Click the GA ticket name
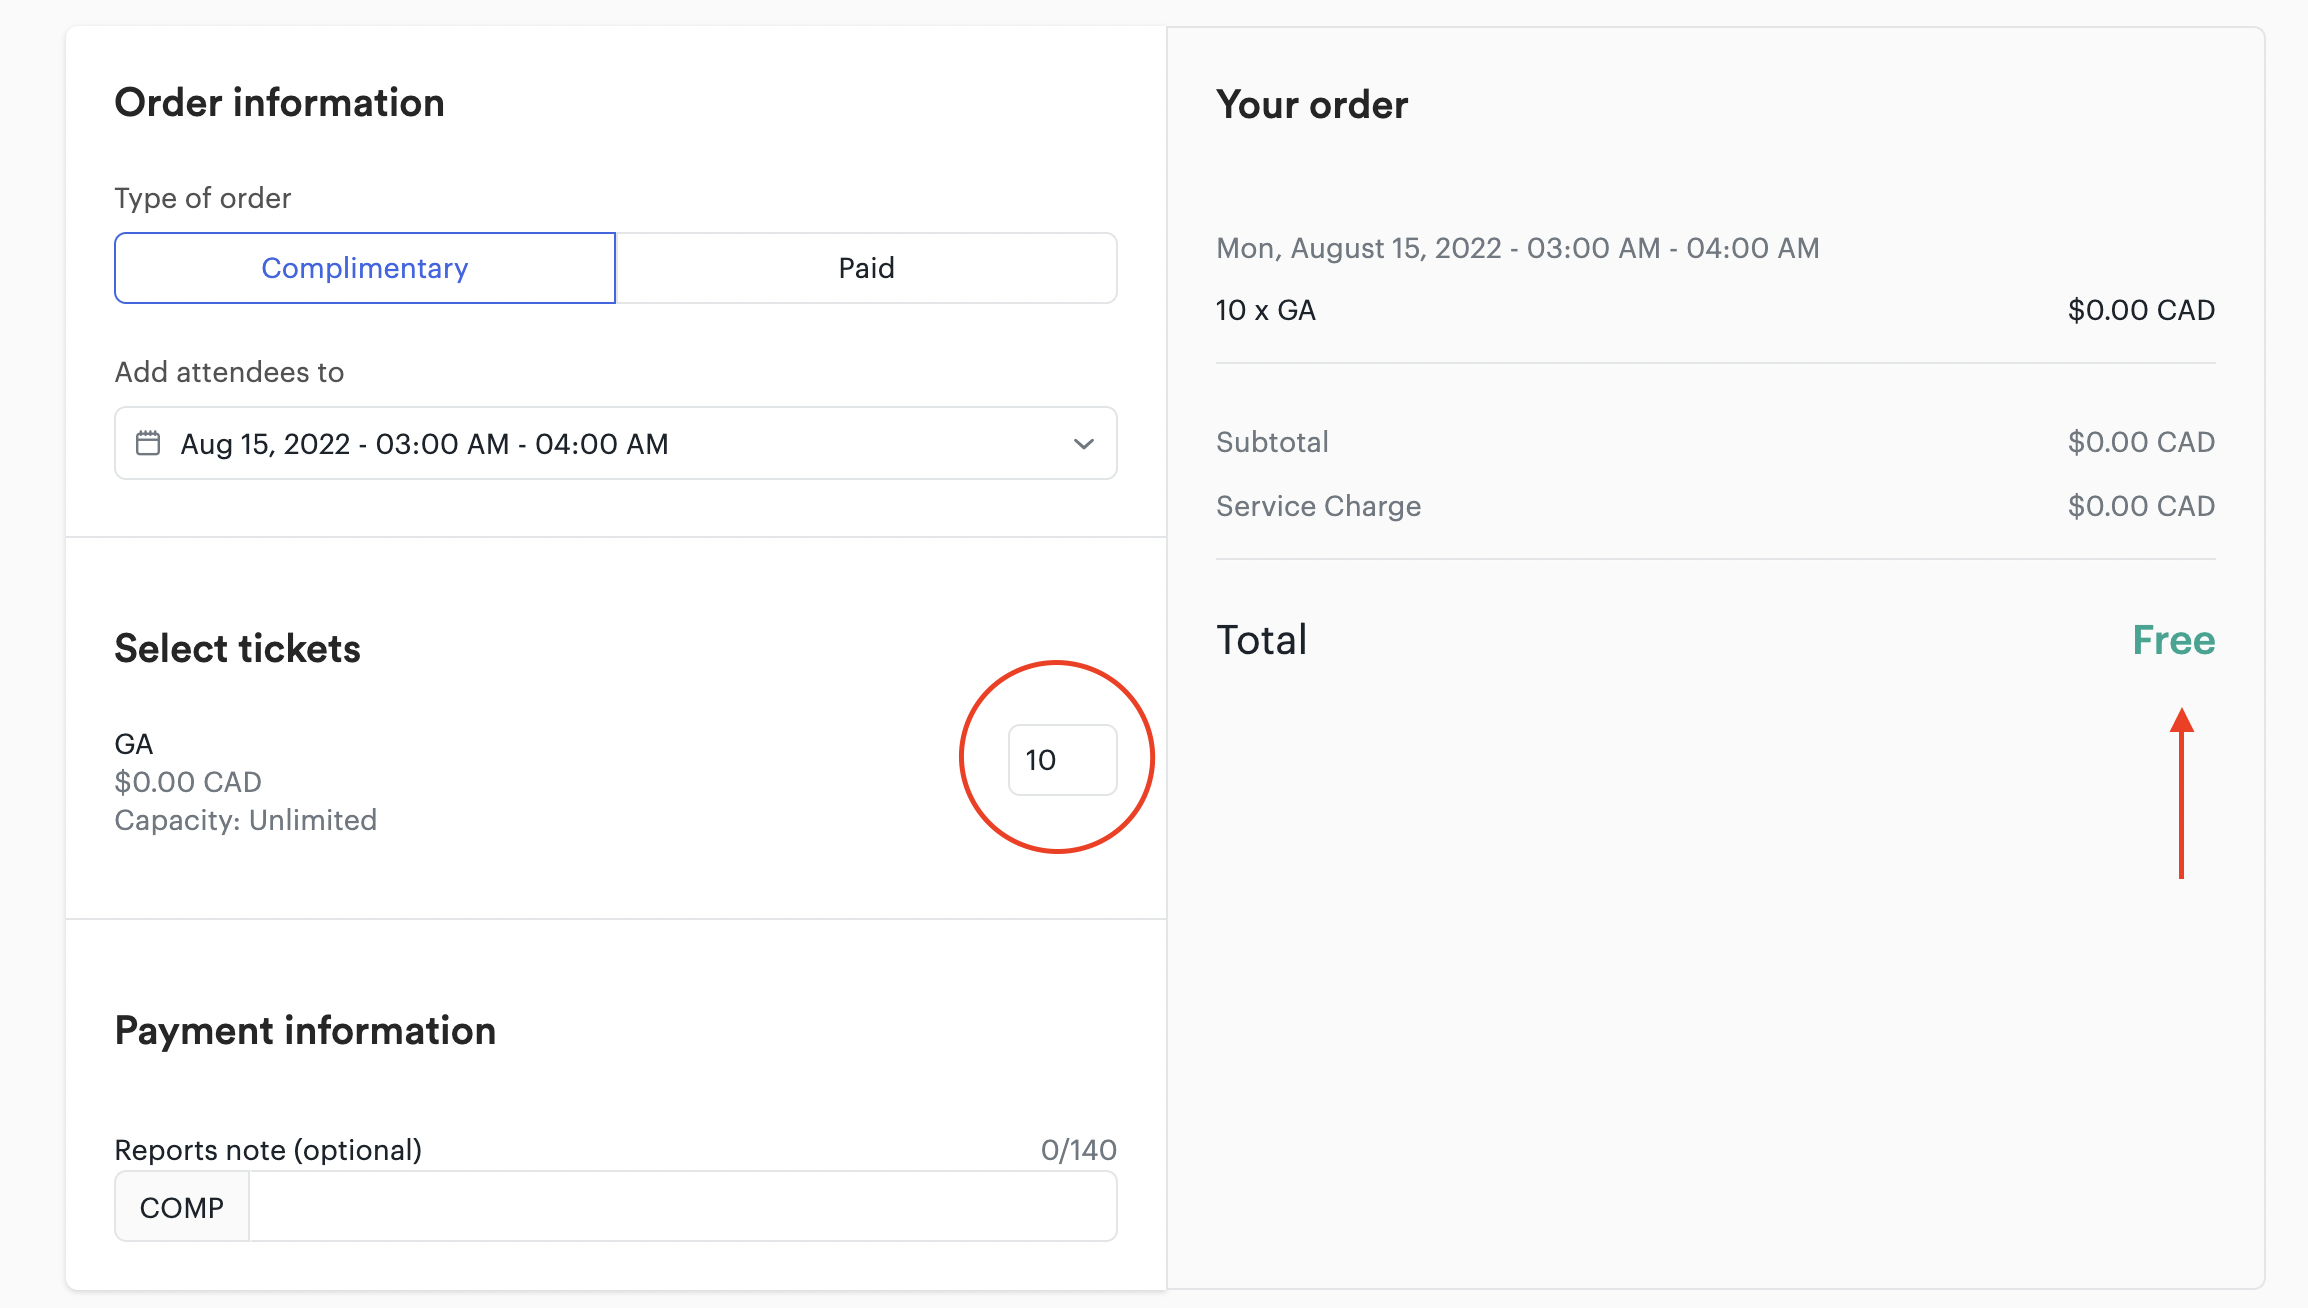 134,744
